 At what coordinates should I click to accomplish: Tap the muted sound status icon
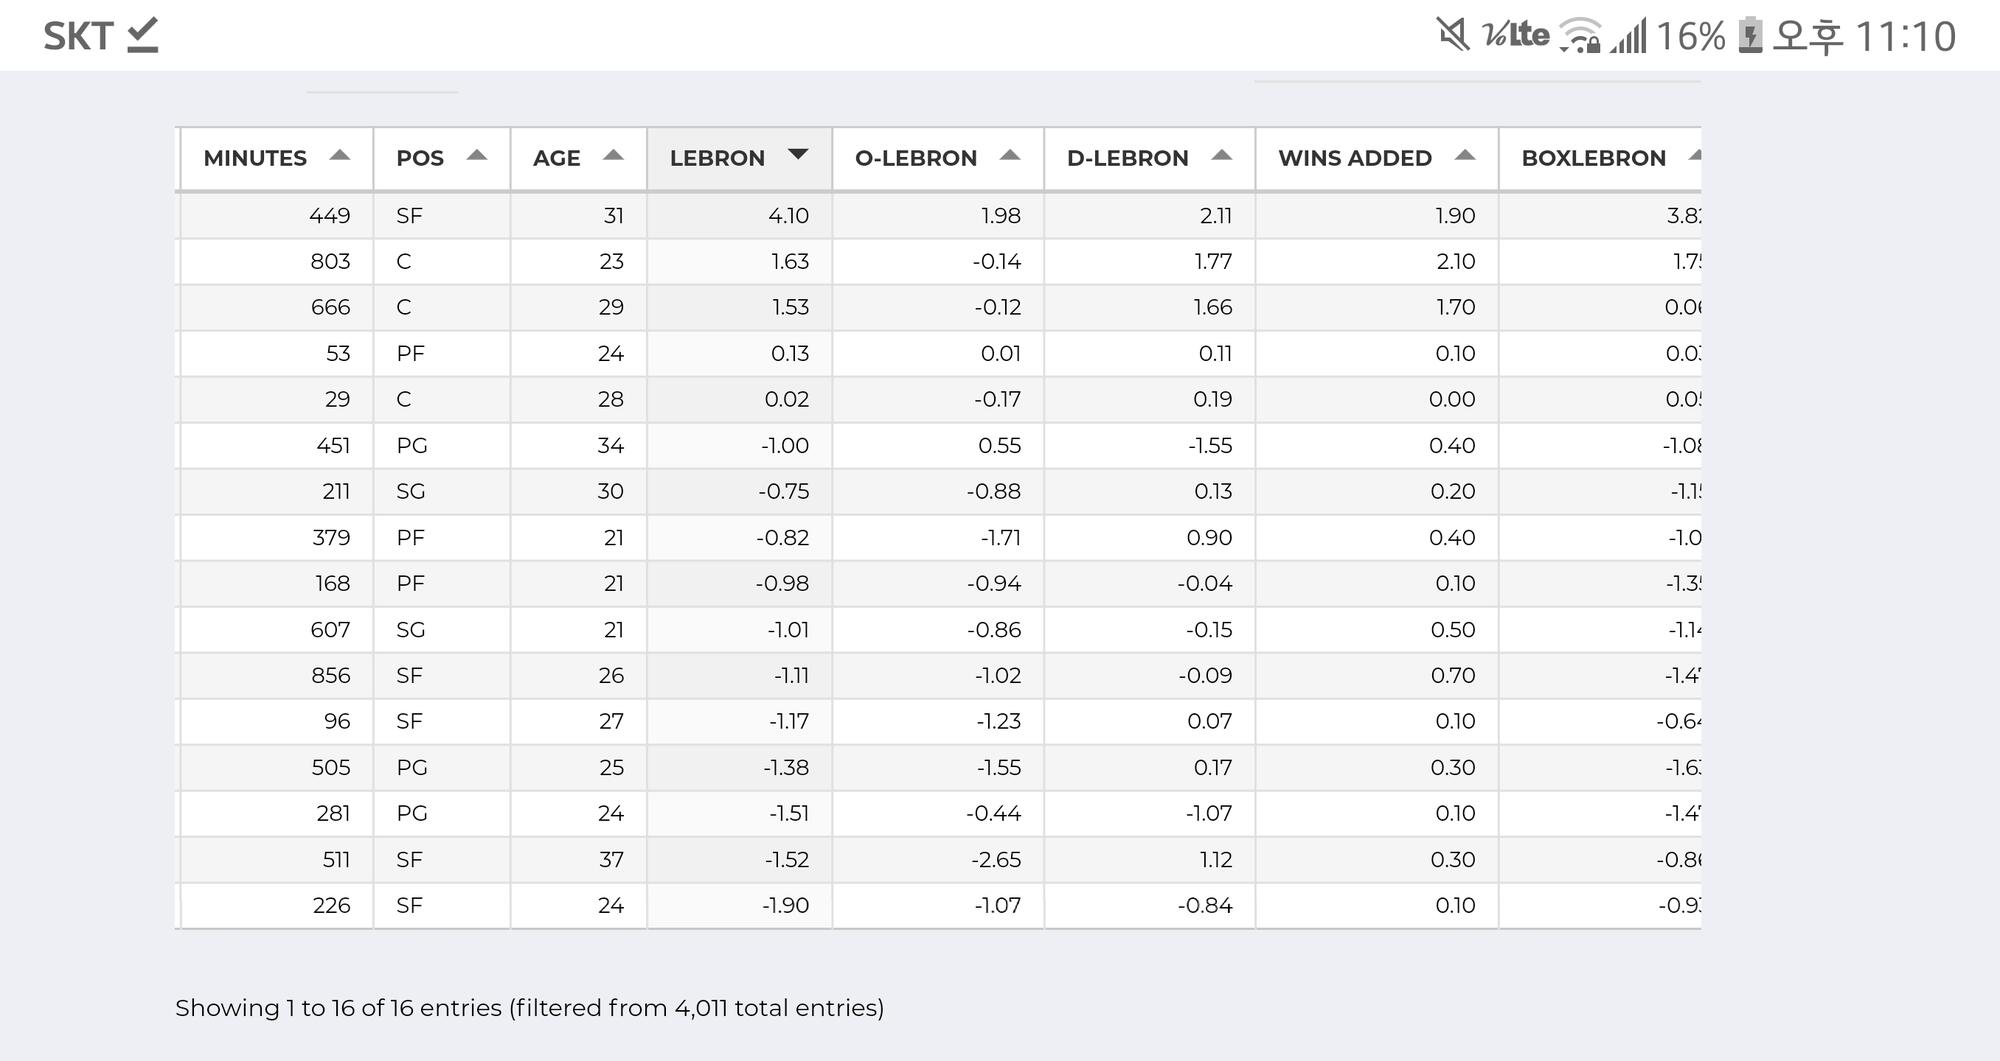[x=1452, y=36]
